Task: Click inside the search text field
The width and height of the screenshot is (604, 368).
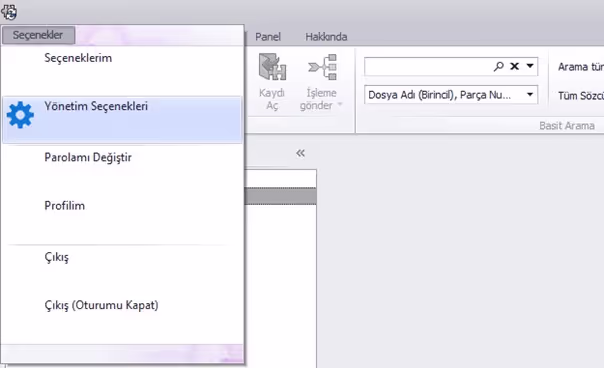Action: [x=428, y=67]
